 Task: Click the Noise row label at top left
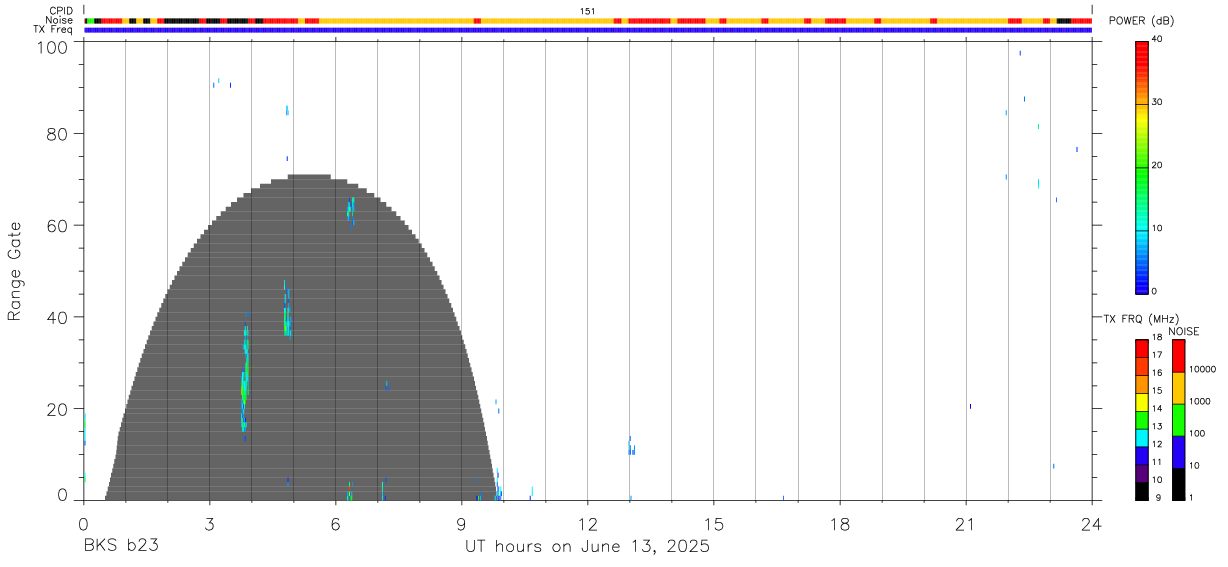pos(59,20)
